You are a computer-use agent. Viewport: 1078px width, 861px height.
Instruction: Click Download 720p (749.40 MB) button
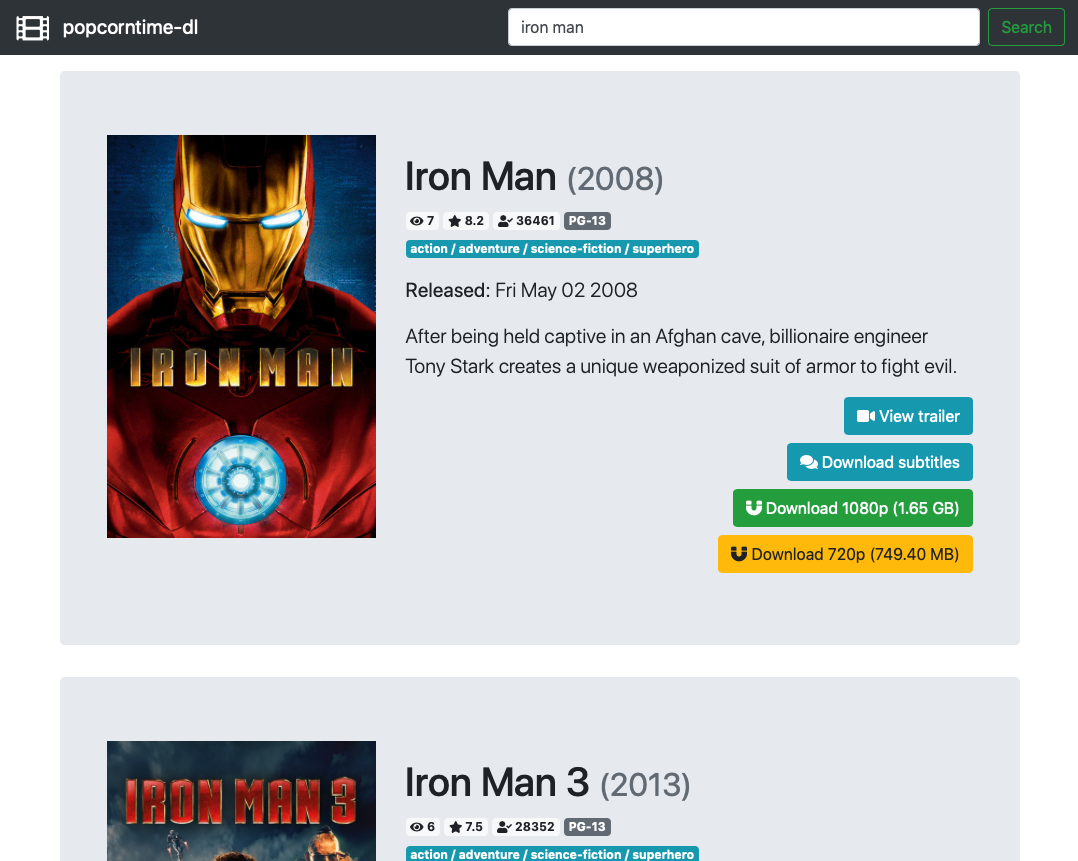[845, 554]
